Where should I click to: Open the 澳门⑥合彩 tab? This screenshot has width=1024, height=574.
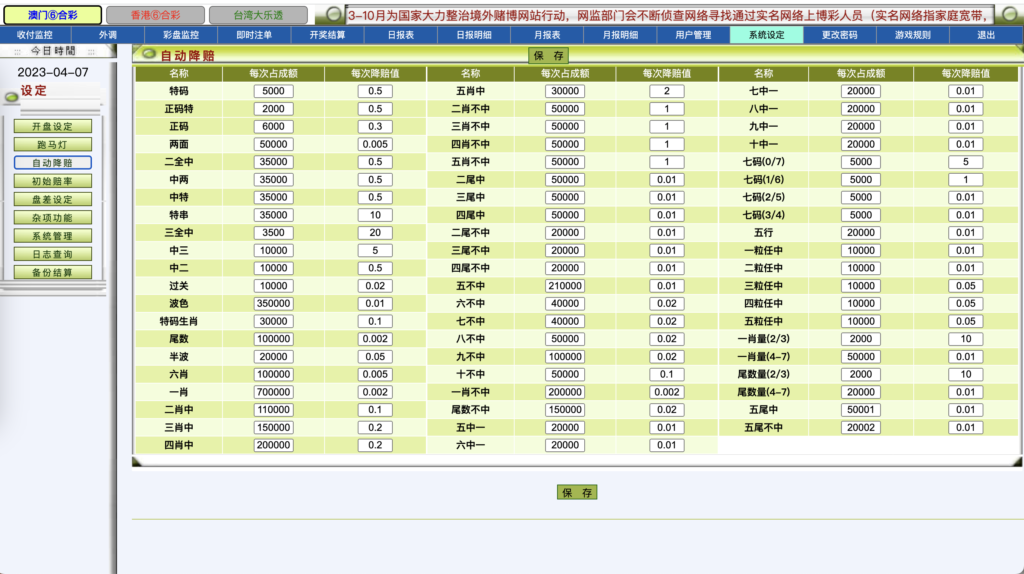52,15
